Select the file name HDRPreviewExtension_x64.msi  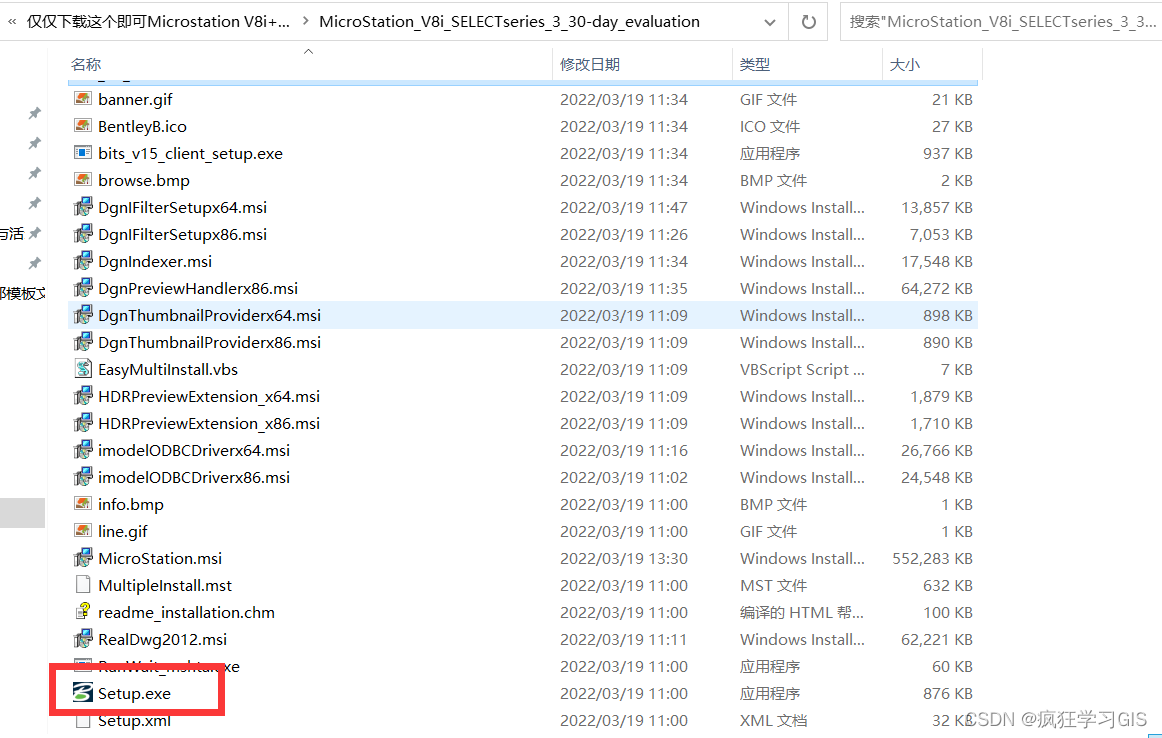(x=209, y=396)
